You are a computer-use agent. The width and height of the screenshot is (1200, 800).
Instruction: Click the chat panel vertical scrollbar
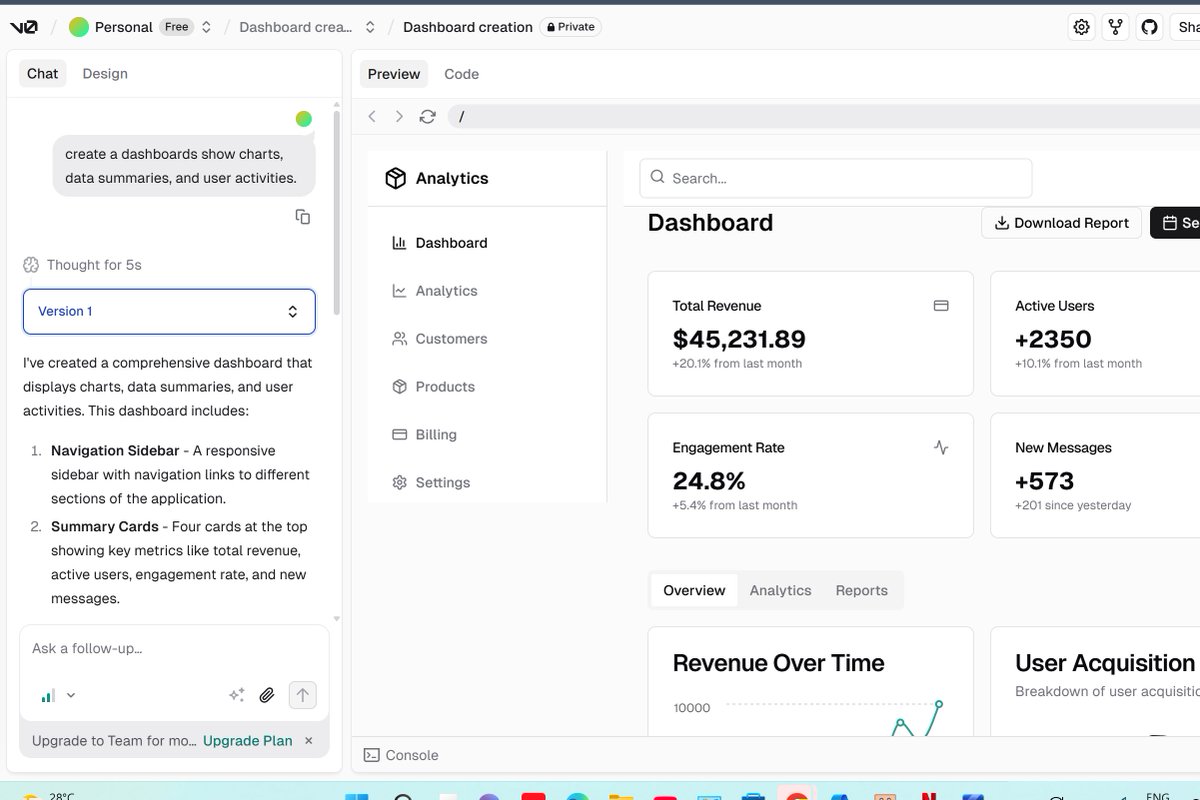[x=337, y=212]
